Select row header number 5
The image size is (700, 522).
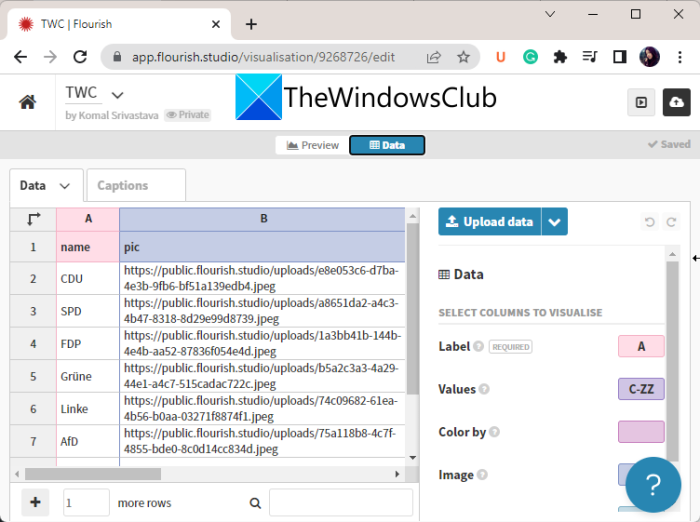tap(33, 376)
